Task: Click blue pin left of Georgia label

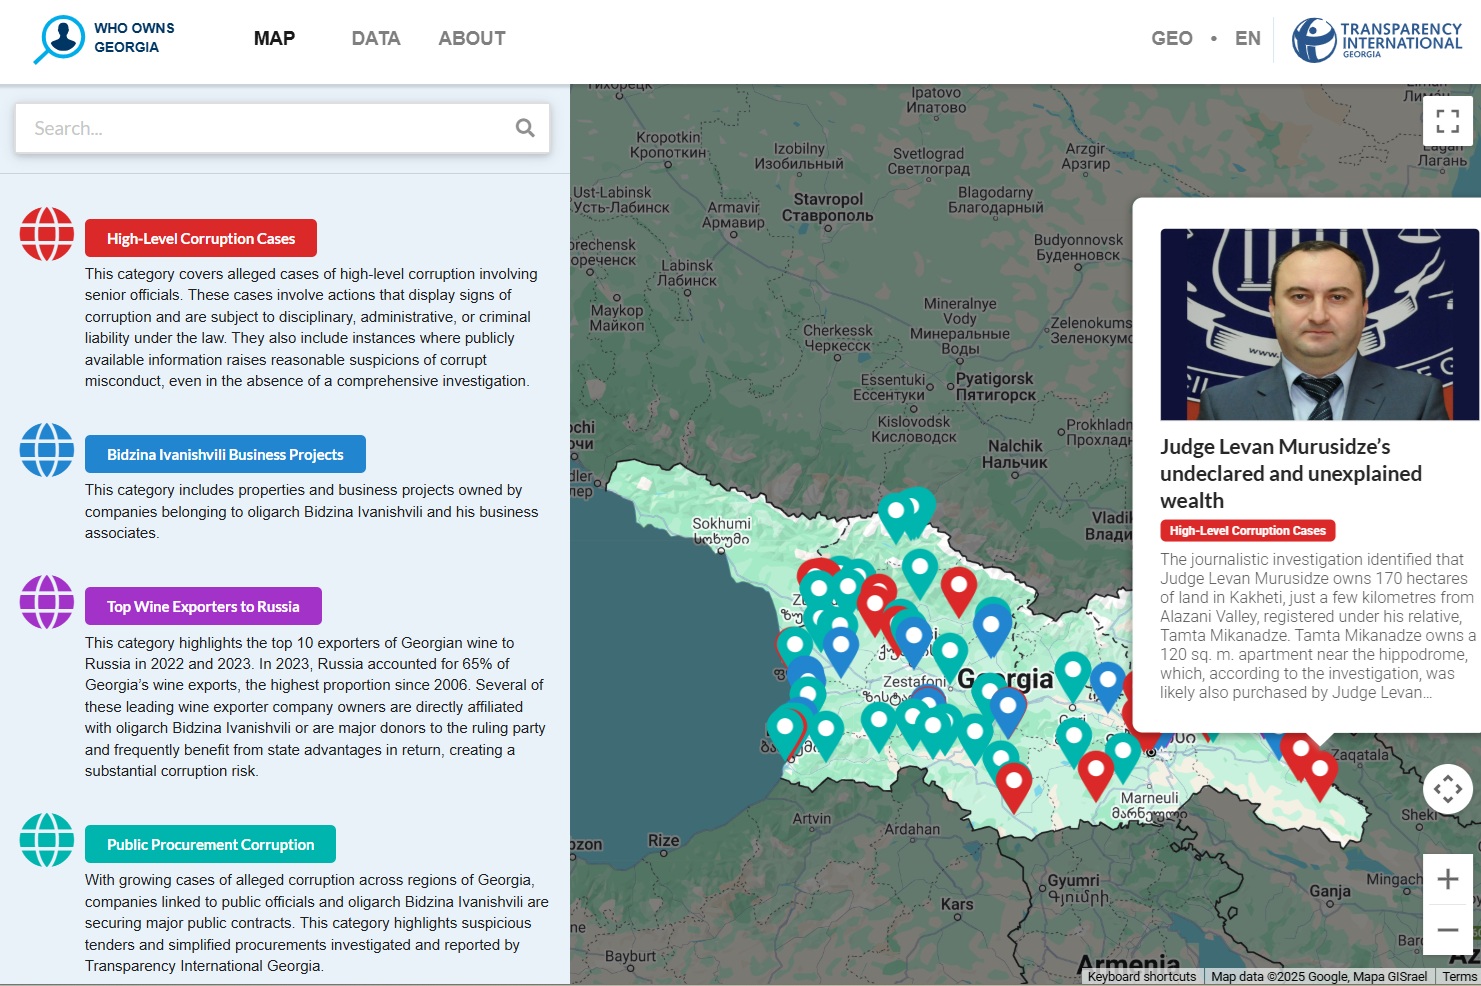Action: pos(913,636)
